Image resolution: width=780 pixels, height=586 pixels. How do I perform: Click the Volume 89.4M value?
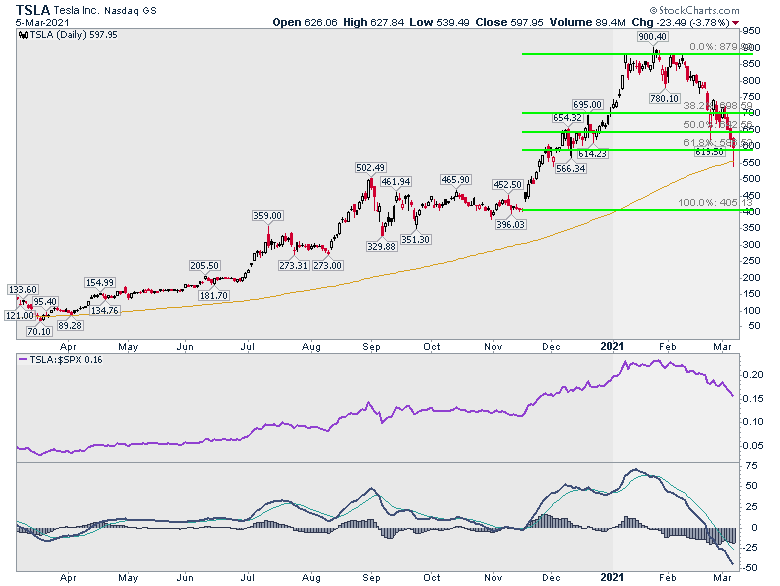tap(587, 22)
